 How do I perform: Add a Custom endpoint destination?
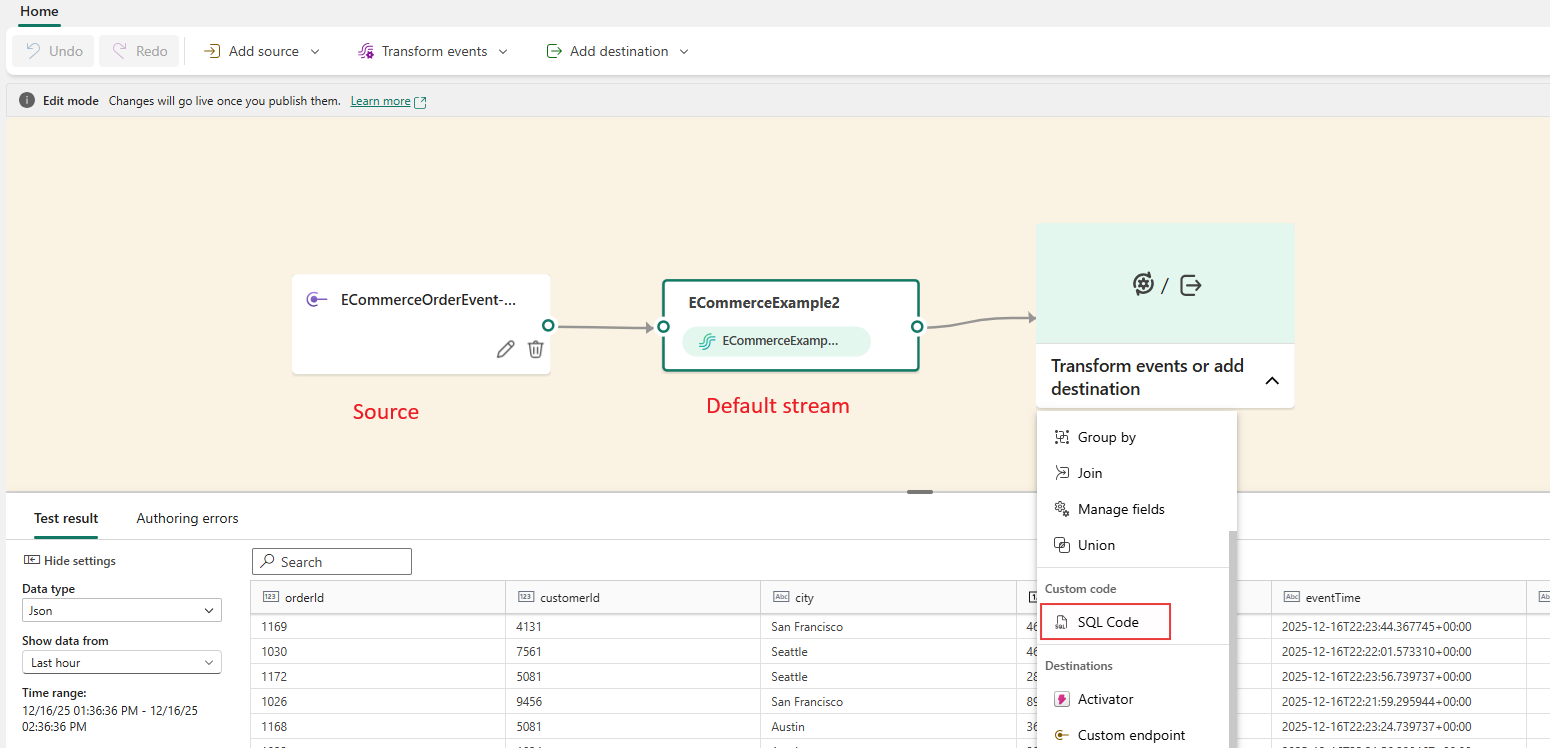coord(1062,734)
